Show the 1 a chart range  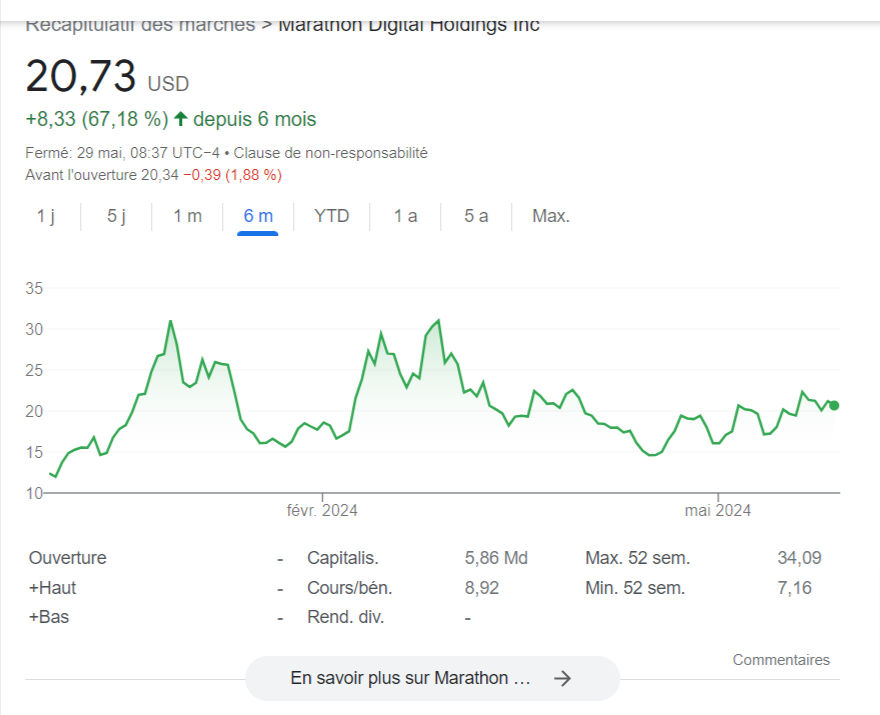pyautogui.click(x=405, y=216)
